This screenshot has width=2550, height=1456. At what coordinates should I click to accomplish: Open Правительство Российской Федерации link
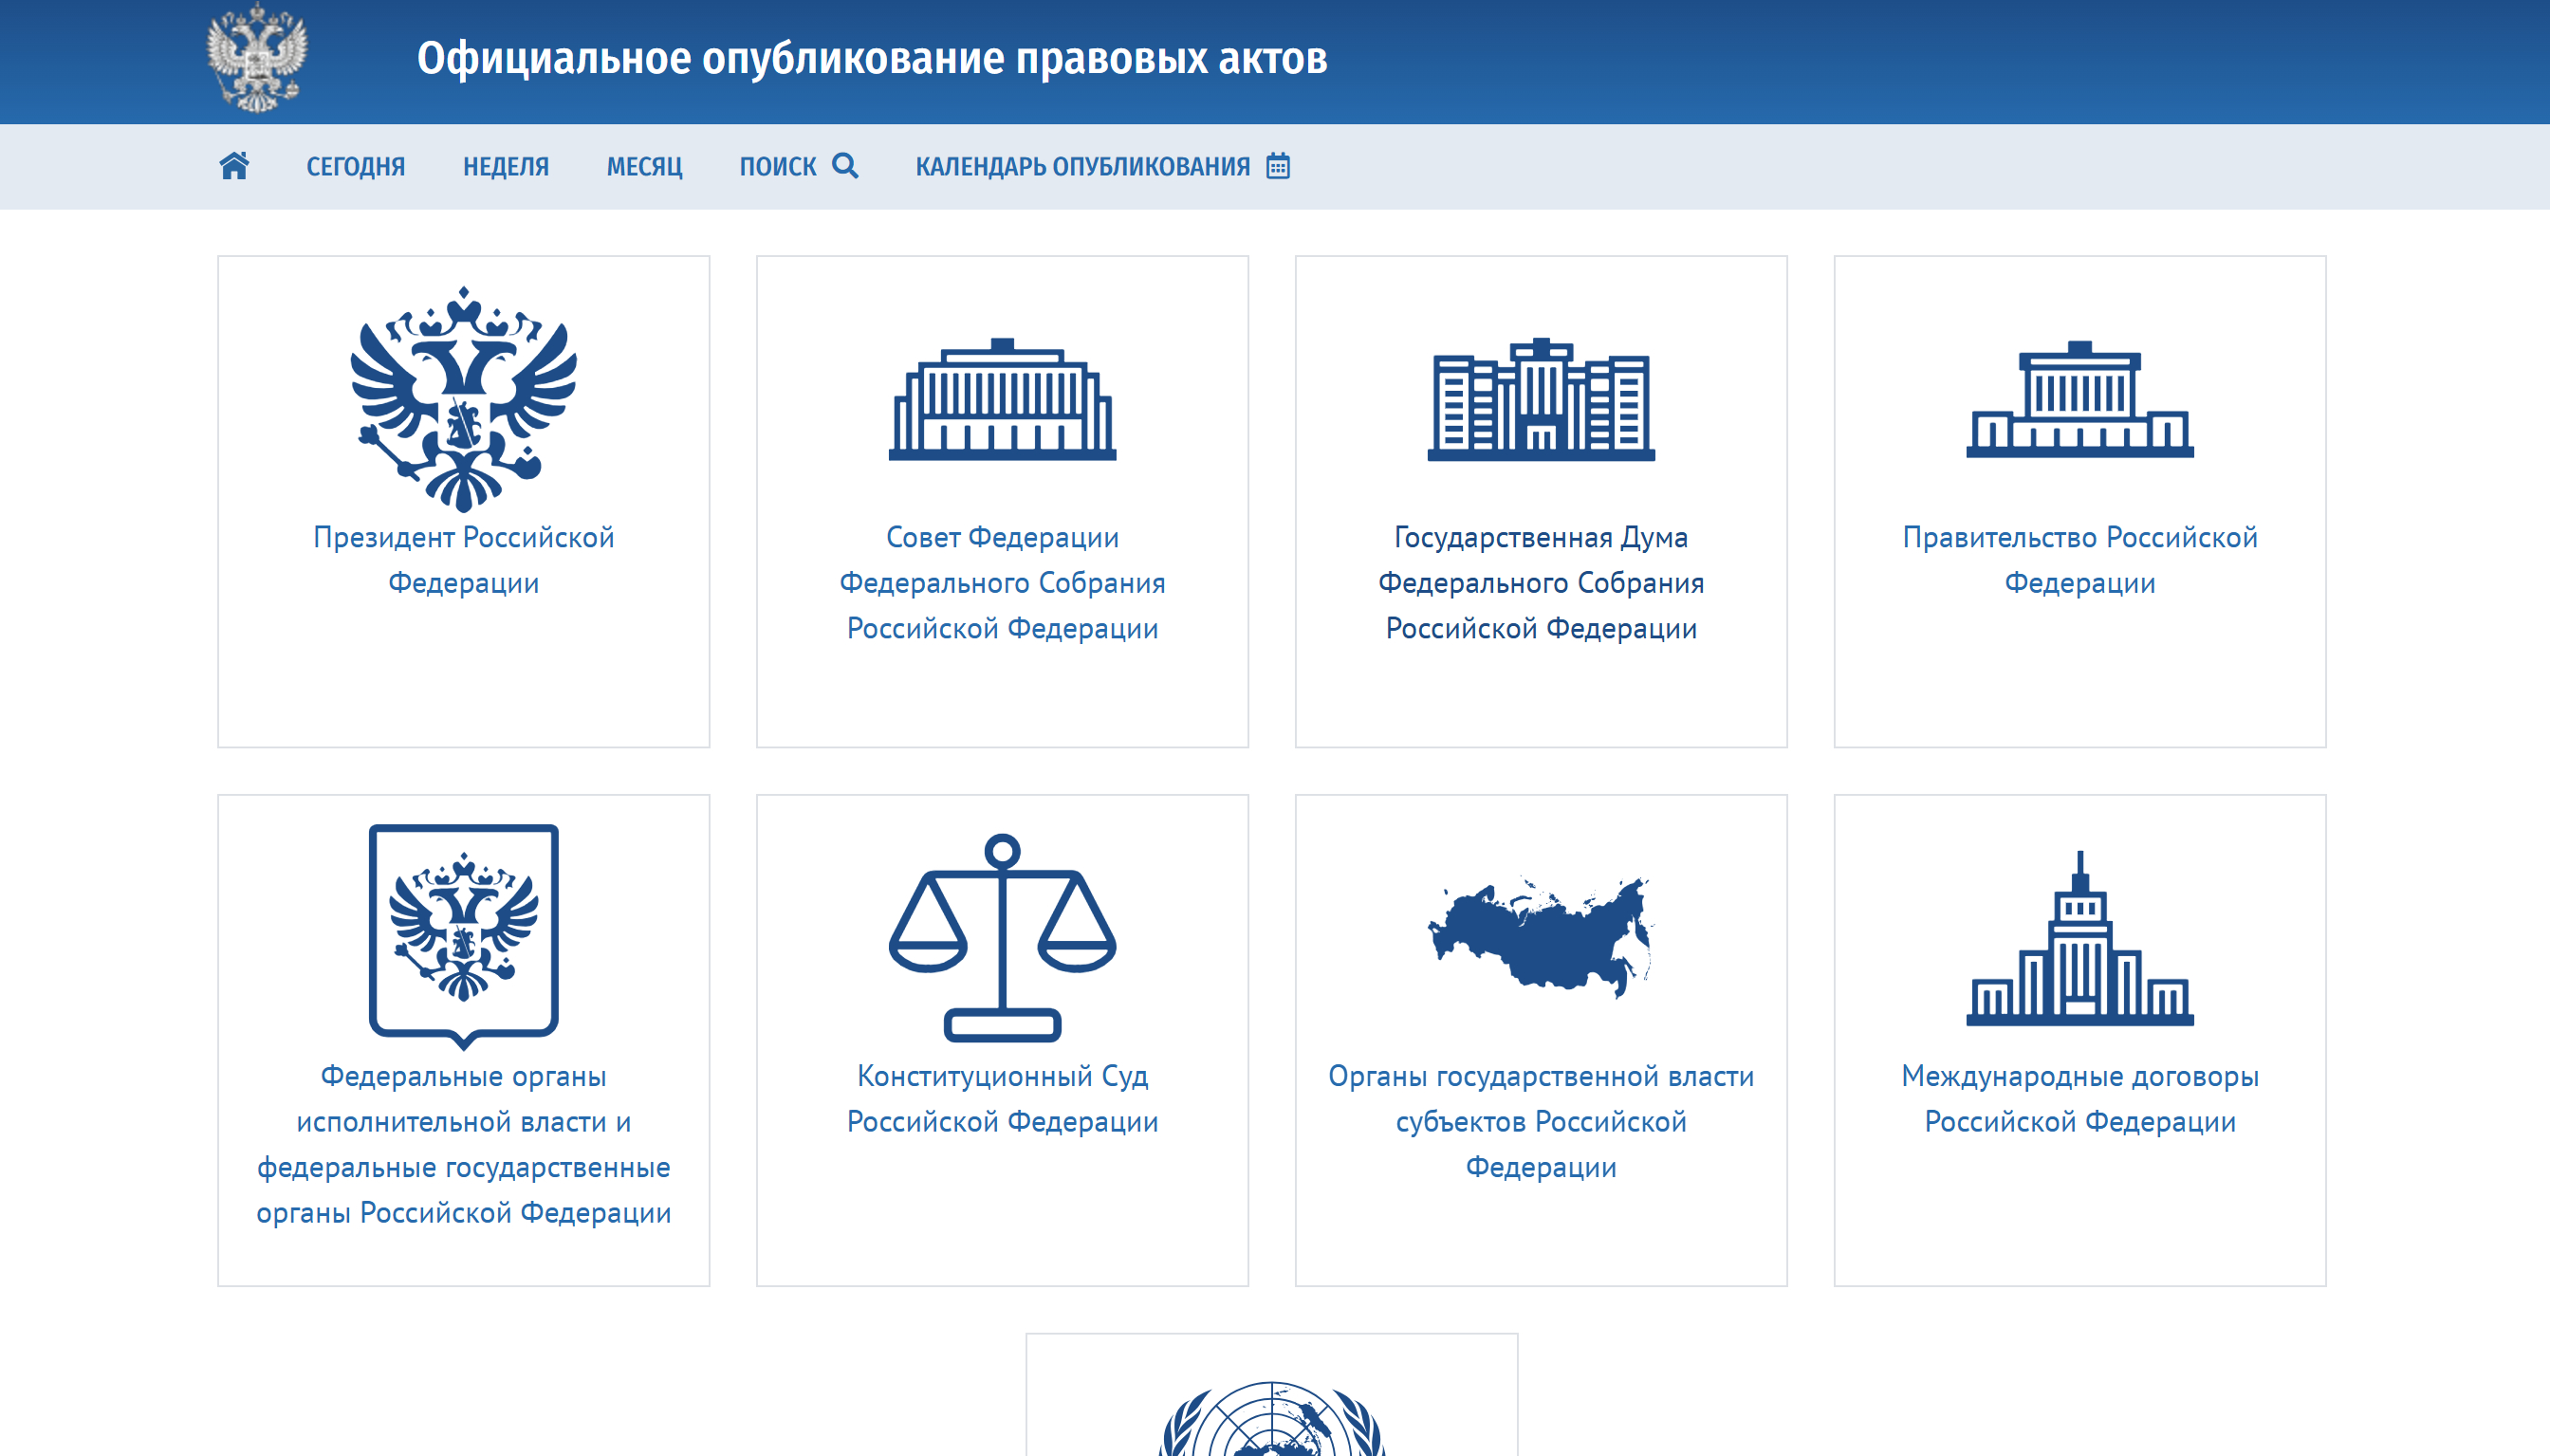pos(2080,560)
